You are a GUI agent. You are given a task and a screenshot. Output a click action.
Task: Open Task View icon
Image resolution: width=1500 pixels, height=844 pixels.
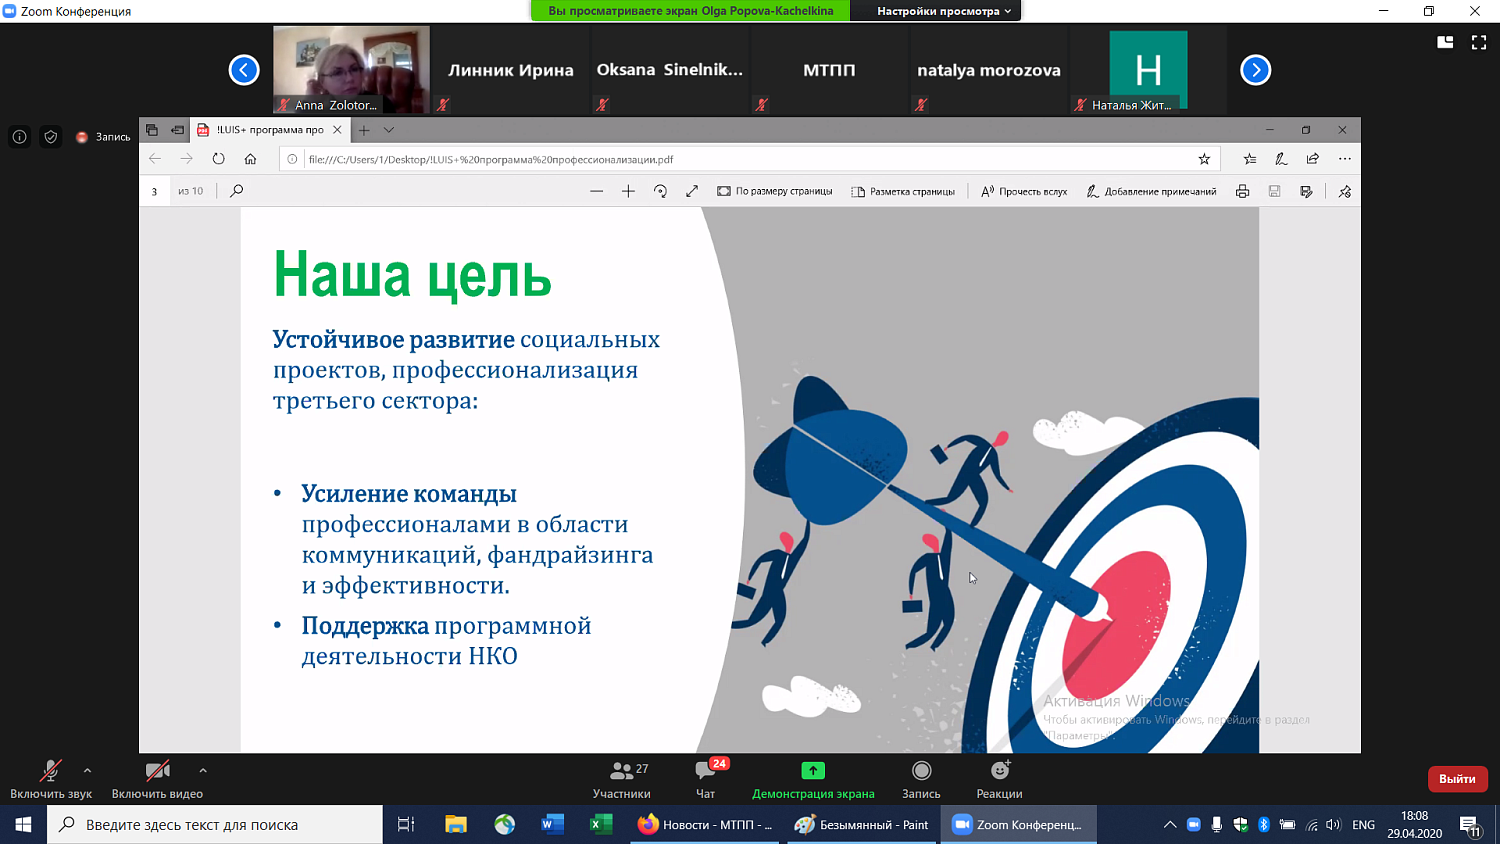[406, 825]
